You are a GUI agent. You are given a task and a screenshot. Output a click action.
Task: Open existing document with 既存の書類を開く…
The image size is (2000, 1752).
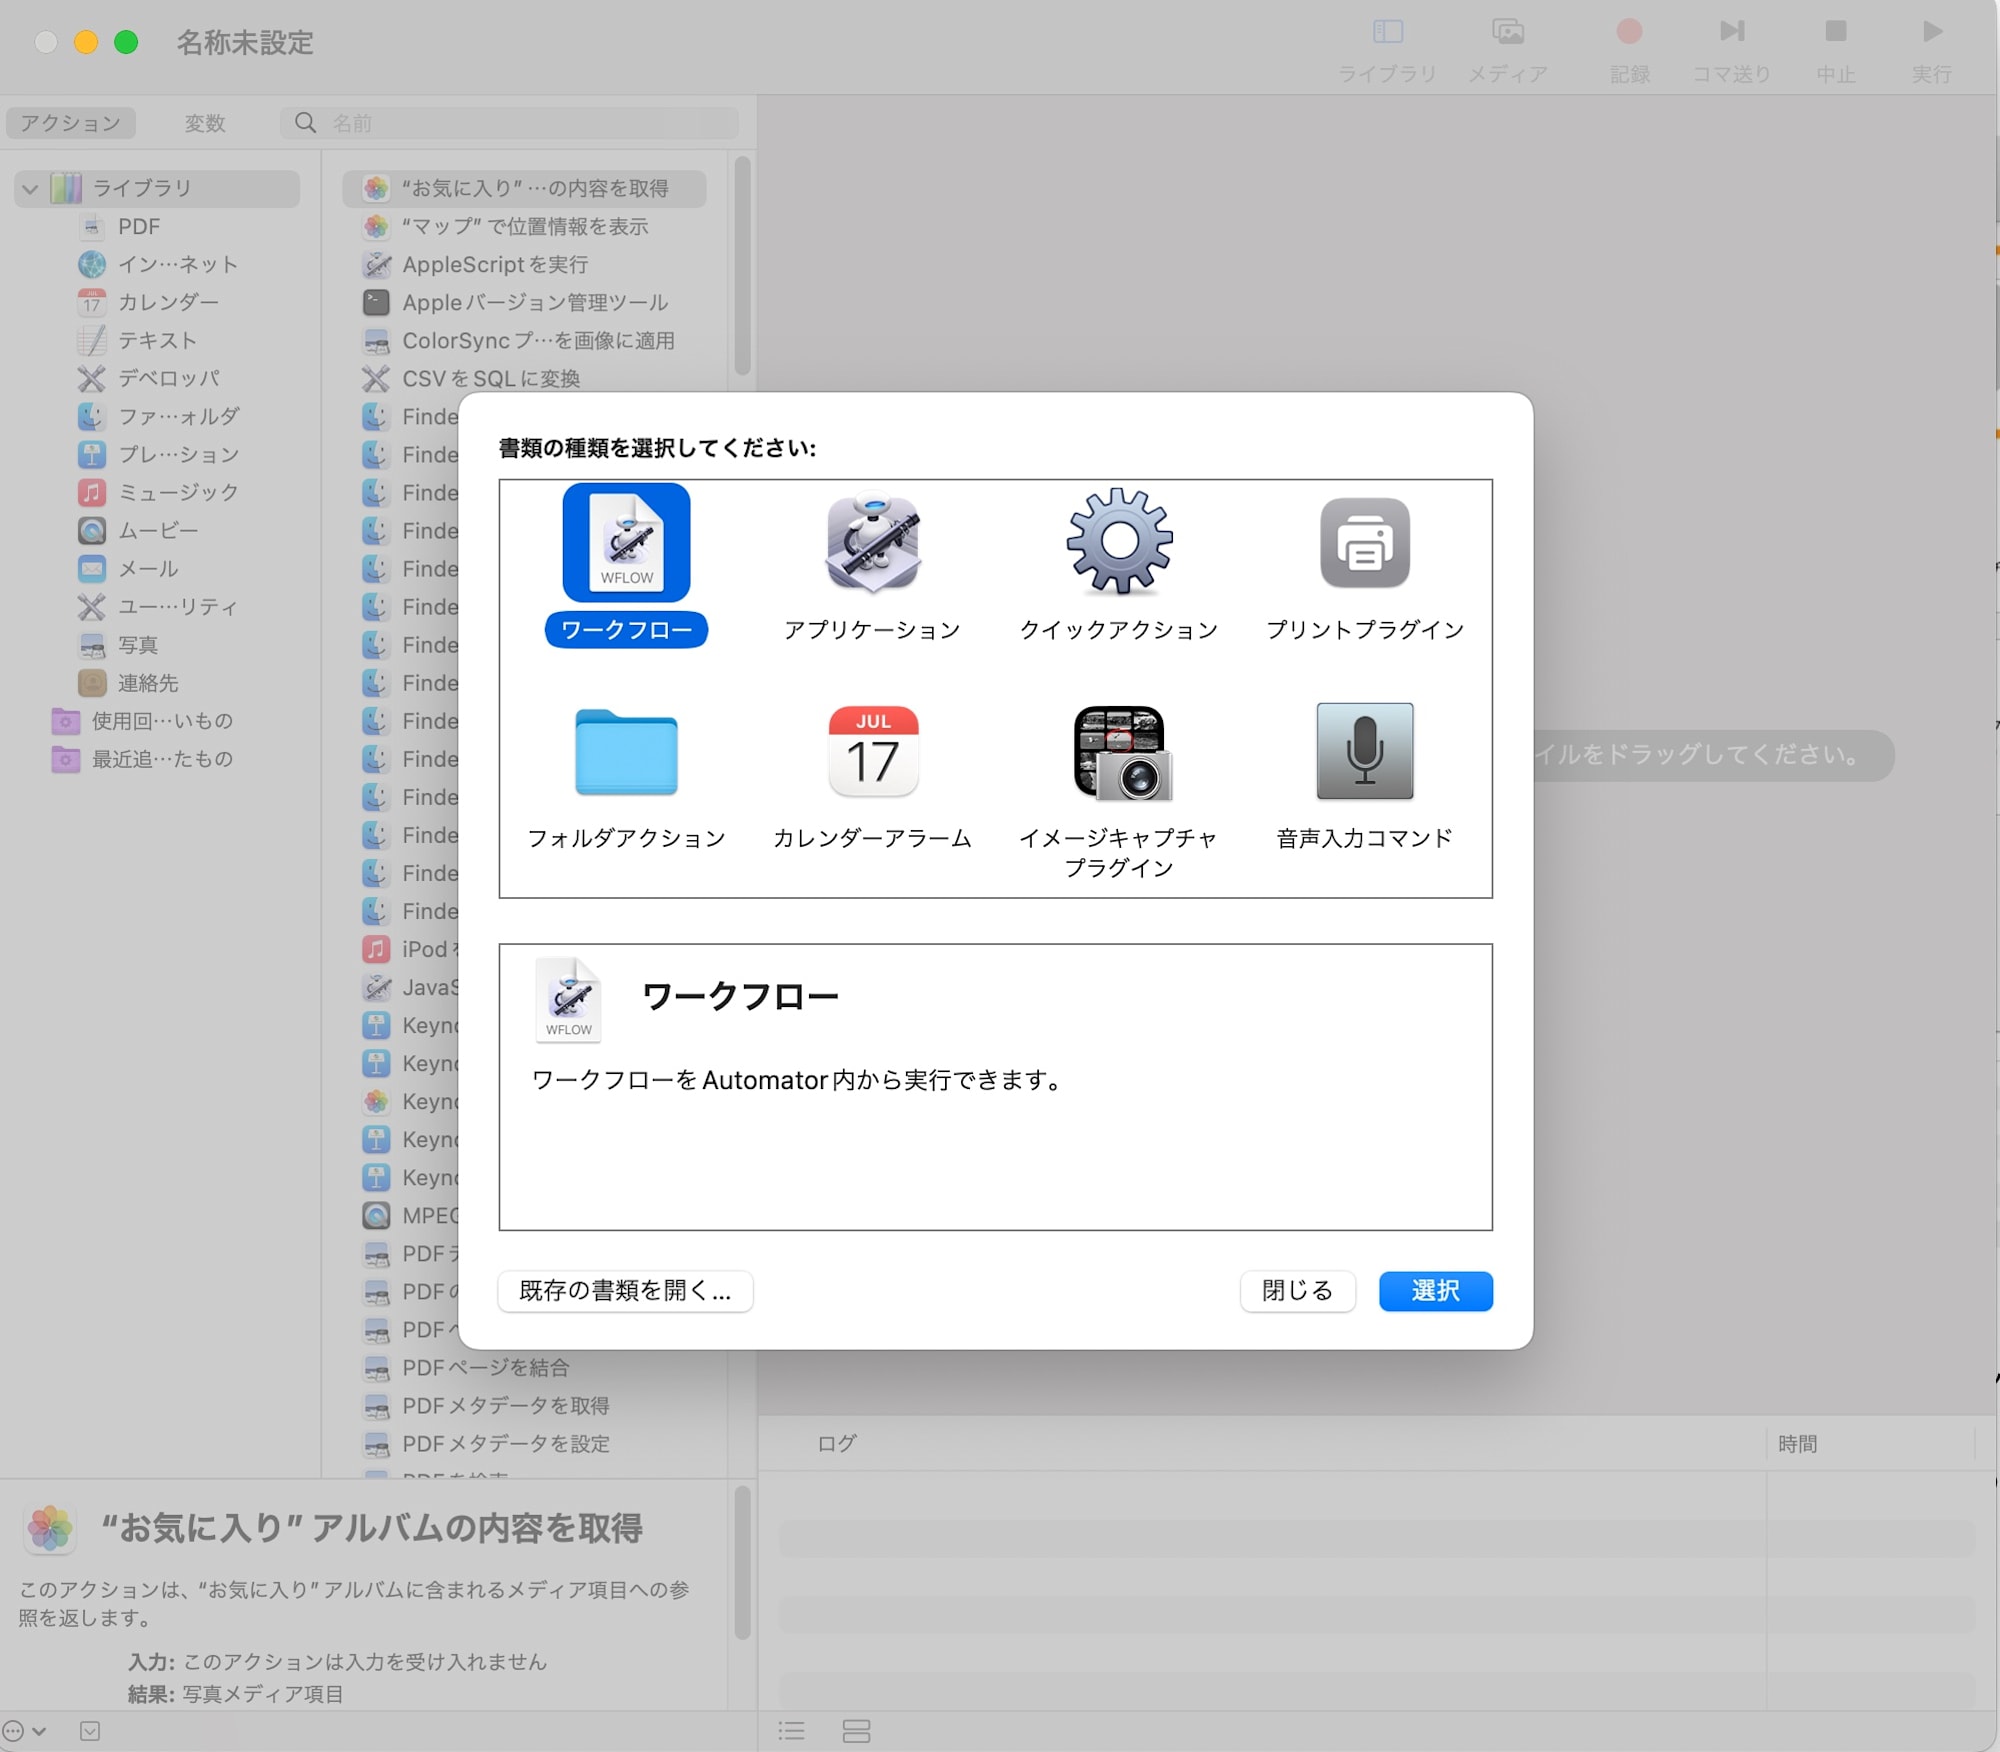tap(625, 1291)
